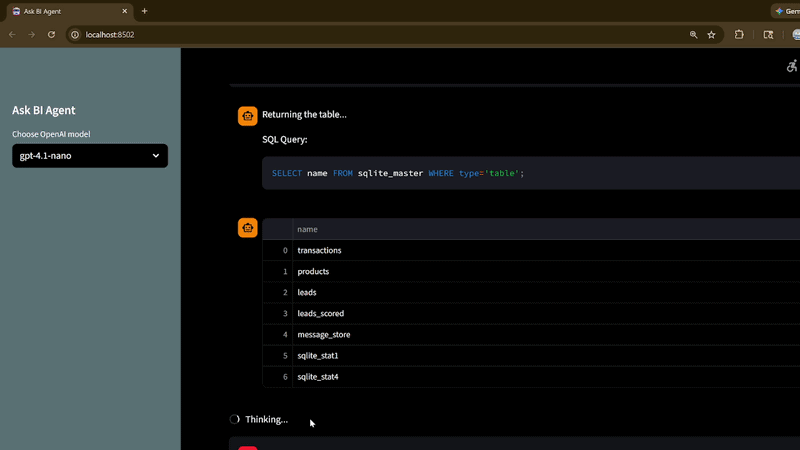Reload the localhost page
The height and width of the screenshot is (450, 800).
[52, 34]
